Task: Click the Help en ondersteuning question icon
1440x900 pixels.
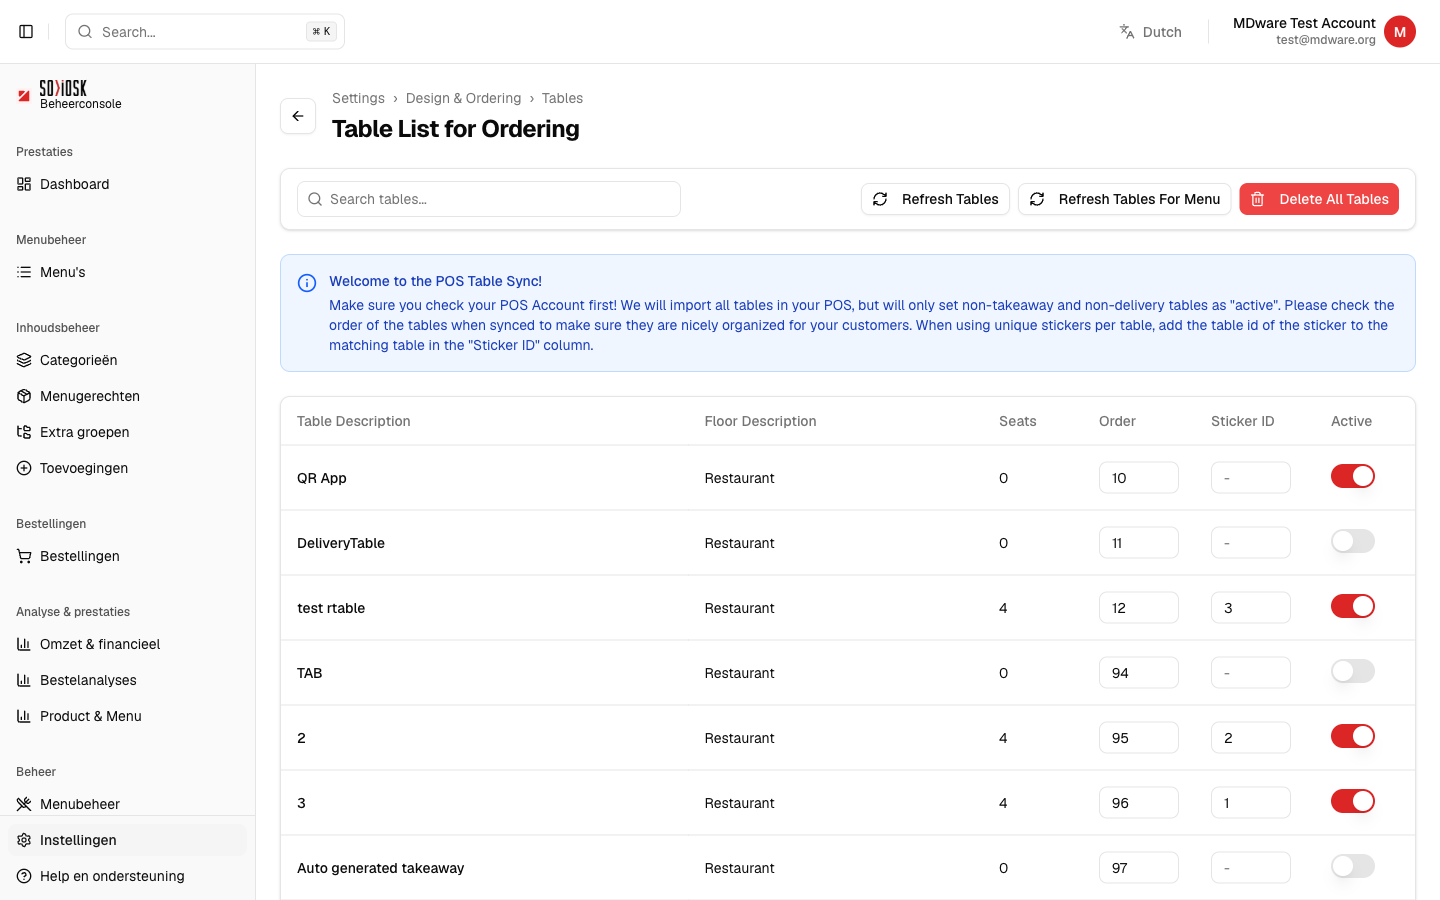Action: coord(24,876)
